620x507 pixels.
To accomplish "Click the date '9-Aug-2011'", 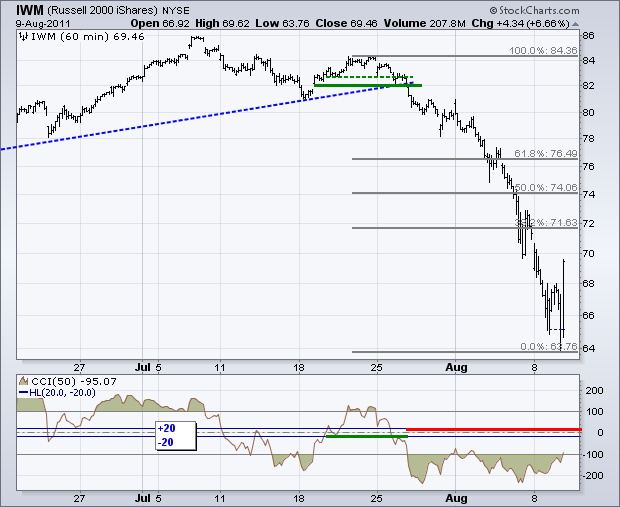I will click(x=43, y=24).
